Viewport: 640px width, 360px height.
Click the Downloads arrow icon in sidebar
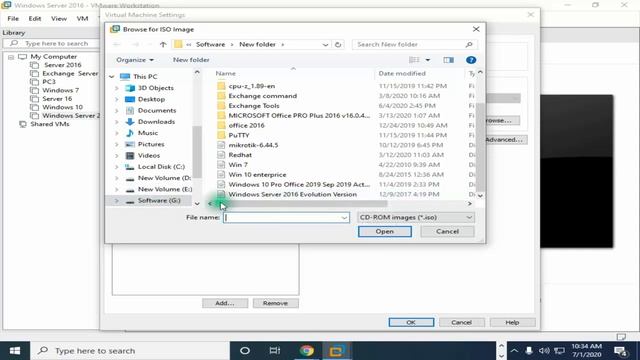[x=130, y=122]
